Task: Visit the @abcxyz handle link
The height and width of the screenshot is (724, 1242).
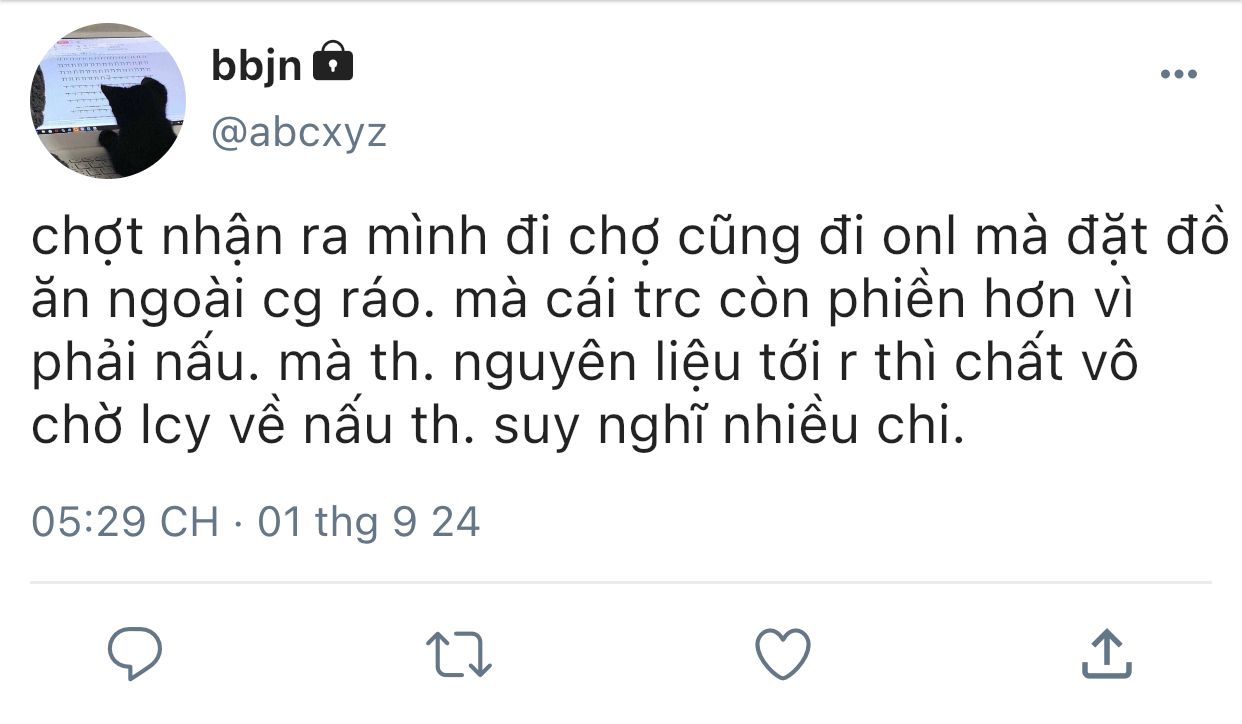Action: [299, 133]
